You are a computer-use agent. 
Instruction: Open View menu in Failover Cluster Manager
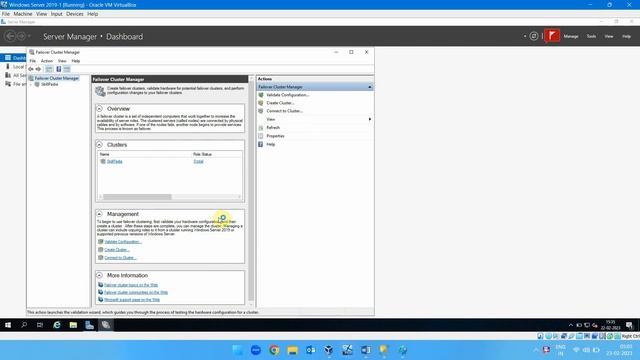click(x=62, y=61)
